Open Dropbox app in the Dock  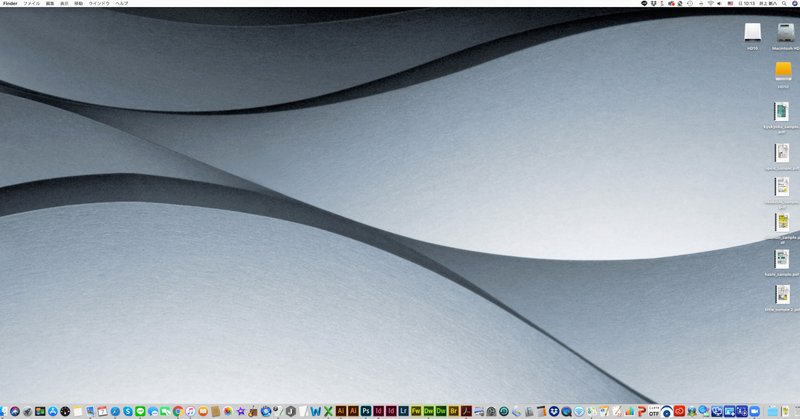click(x=554, y=411)
